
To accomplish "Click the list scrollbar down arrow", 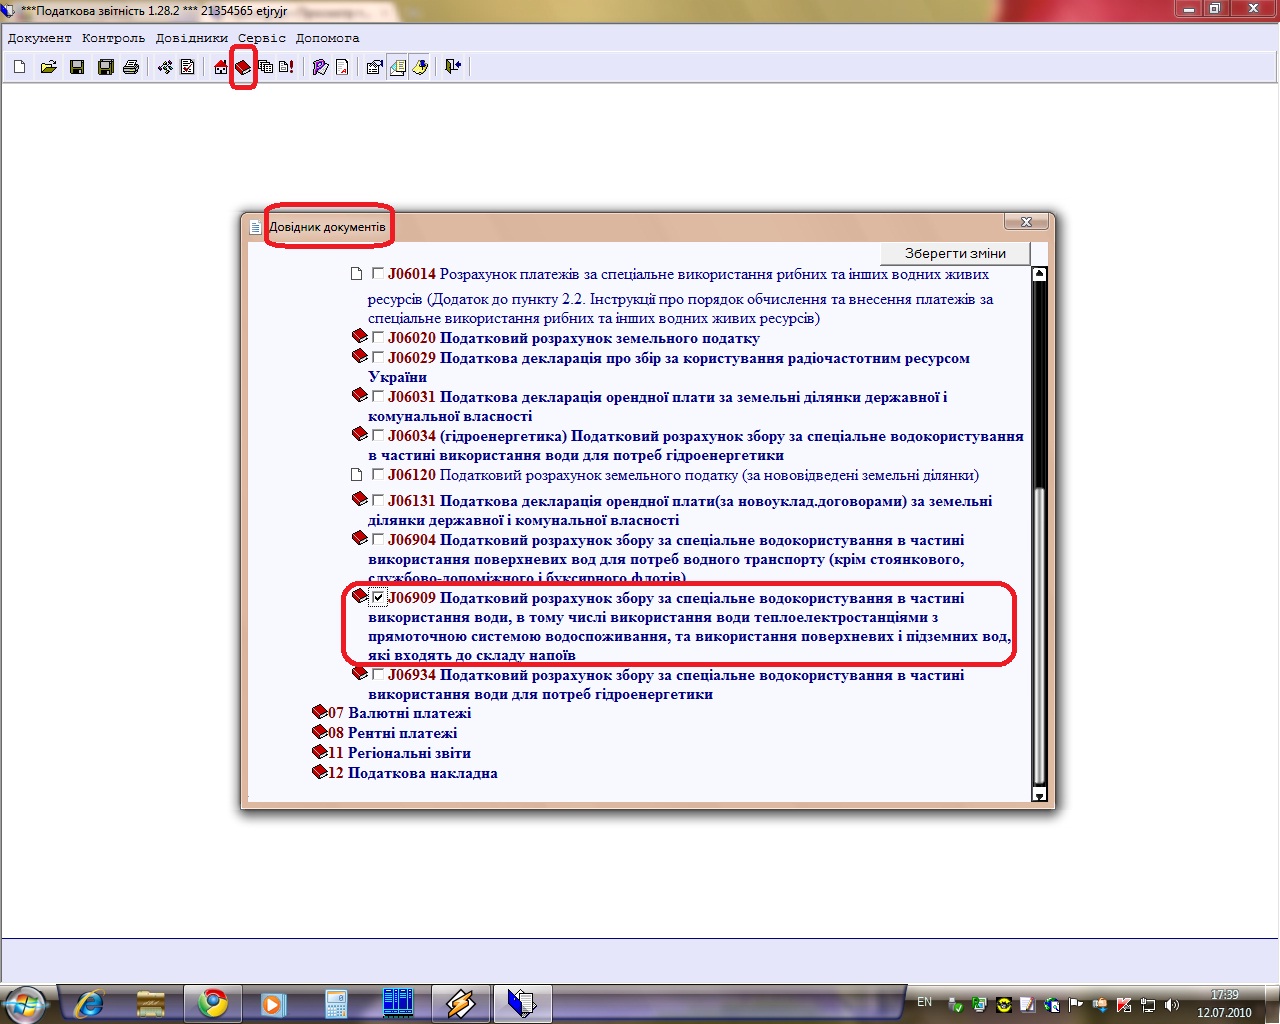I will point(1039,795).
